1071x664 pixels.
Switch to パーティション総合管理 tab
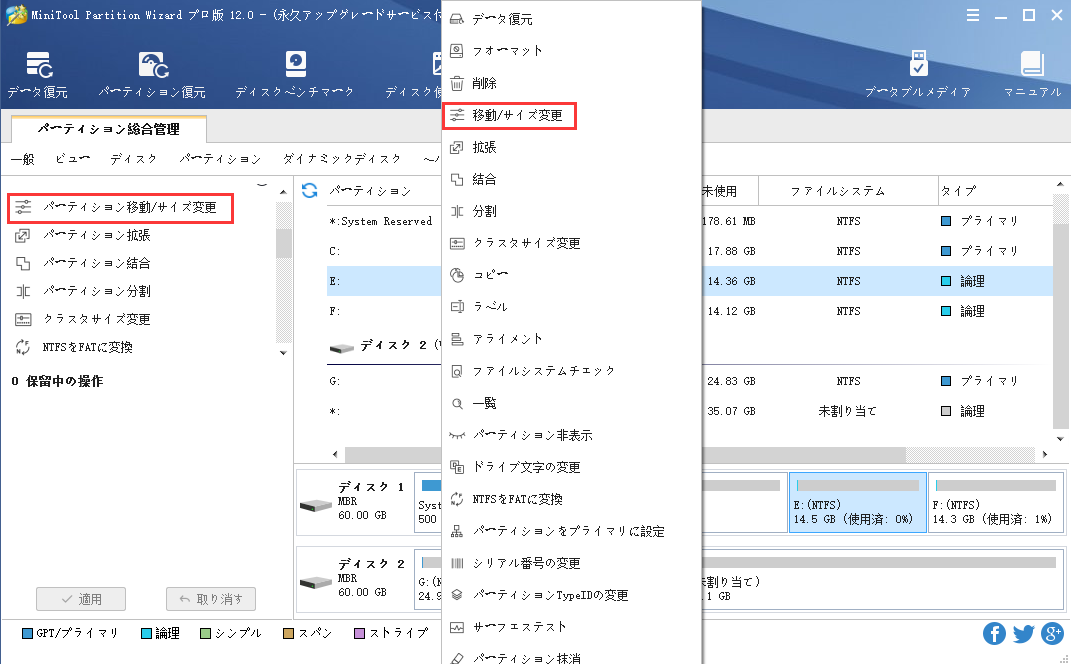point(109,129)
